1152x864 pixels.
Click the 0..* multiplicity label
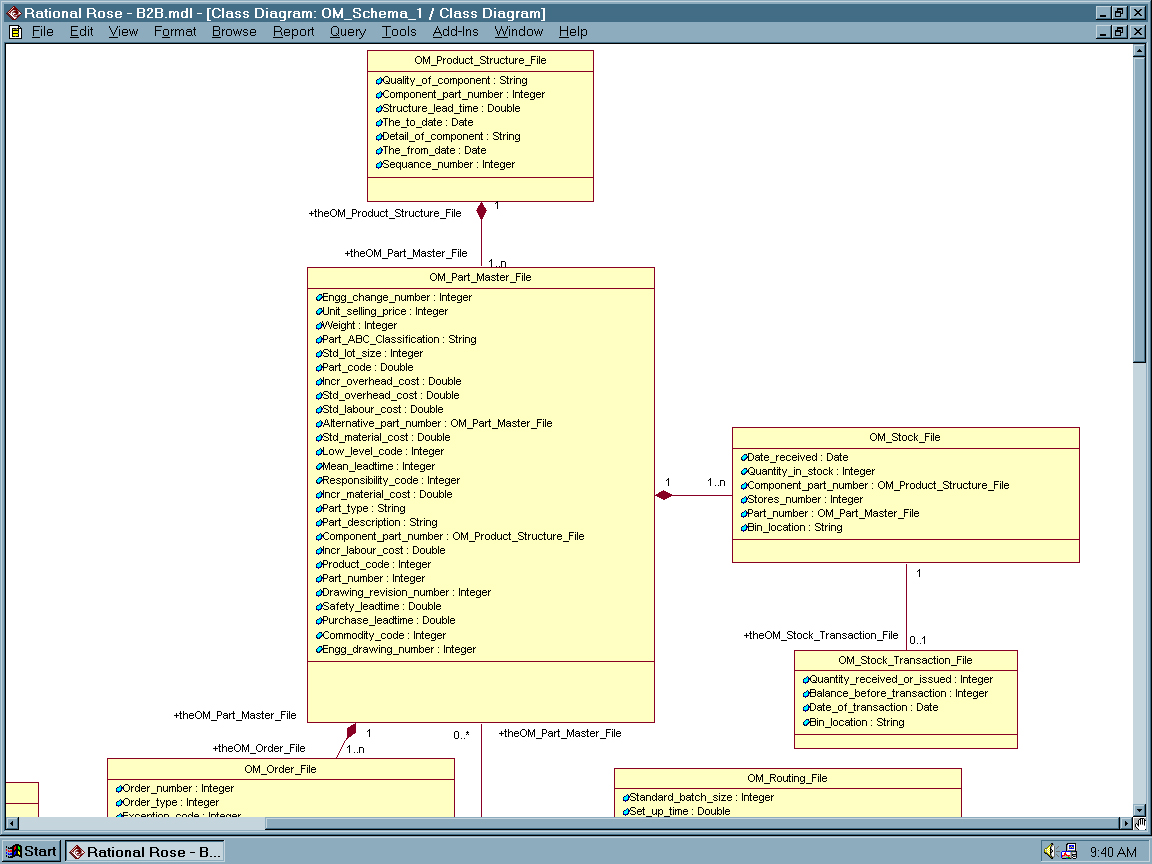click(461, 735)
